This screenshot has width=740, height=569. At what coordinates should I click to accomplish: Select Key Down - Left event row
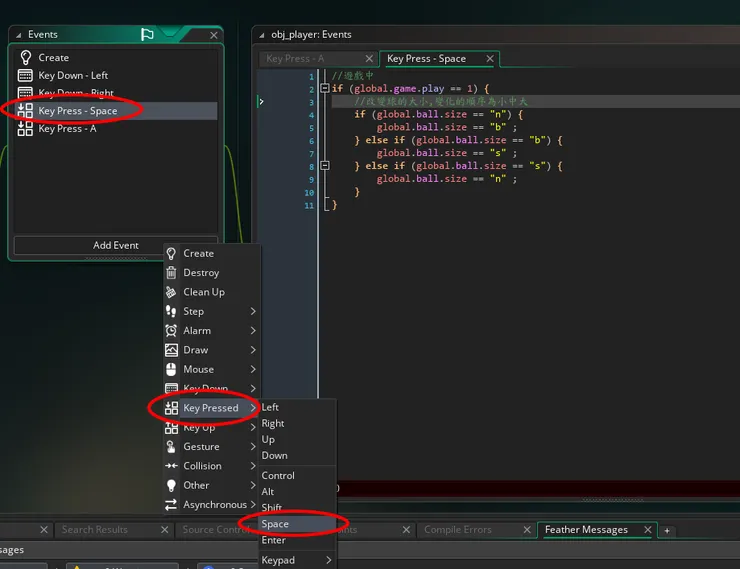(116, 75)
